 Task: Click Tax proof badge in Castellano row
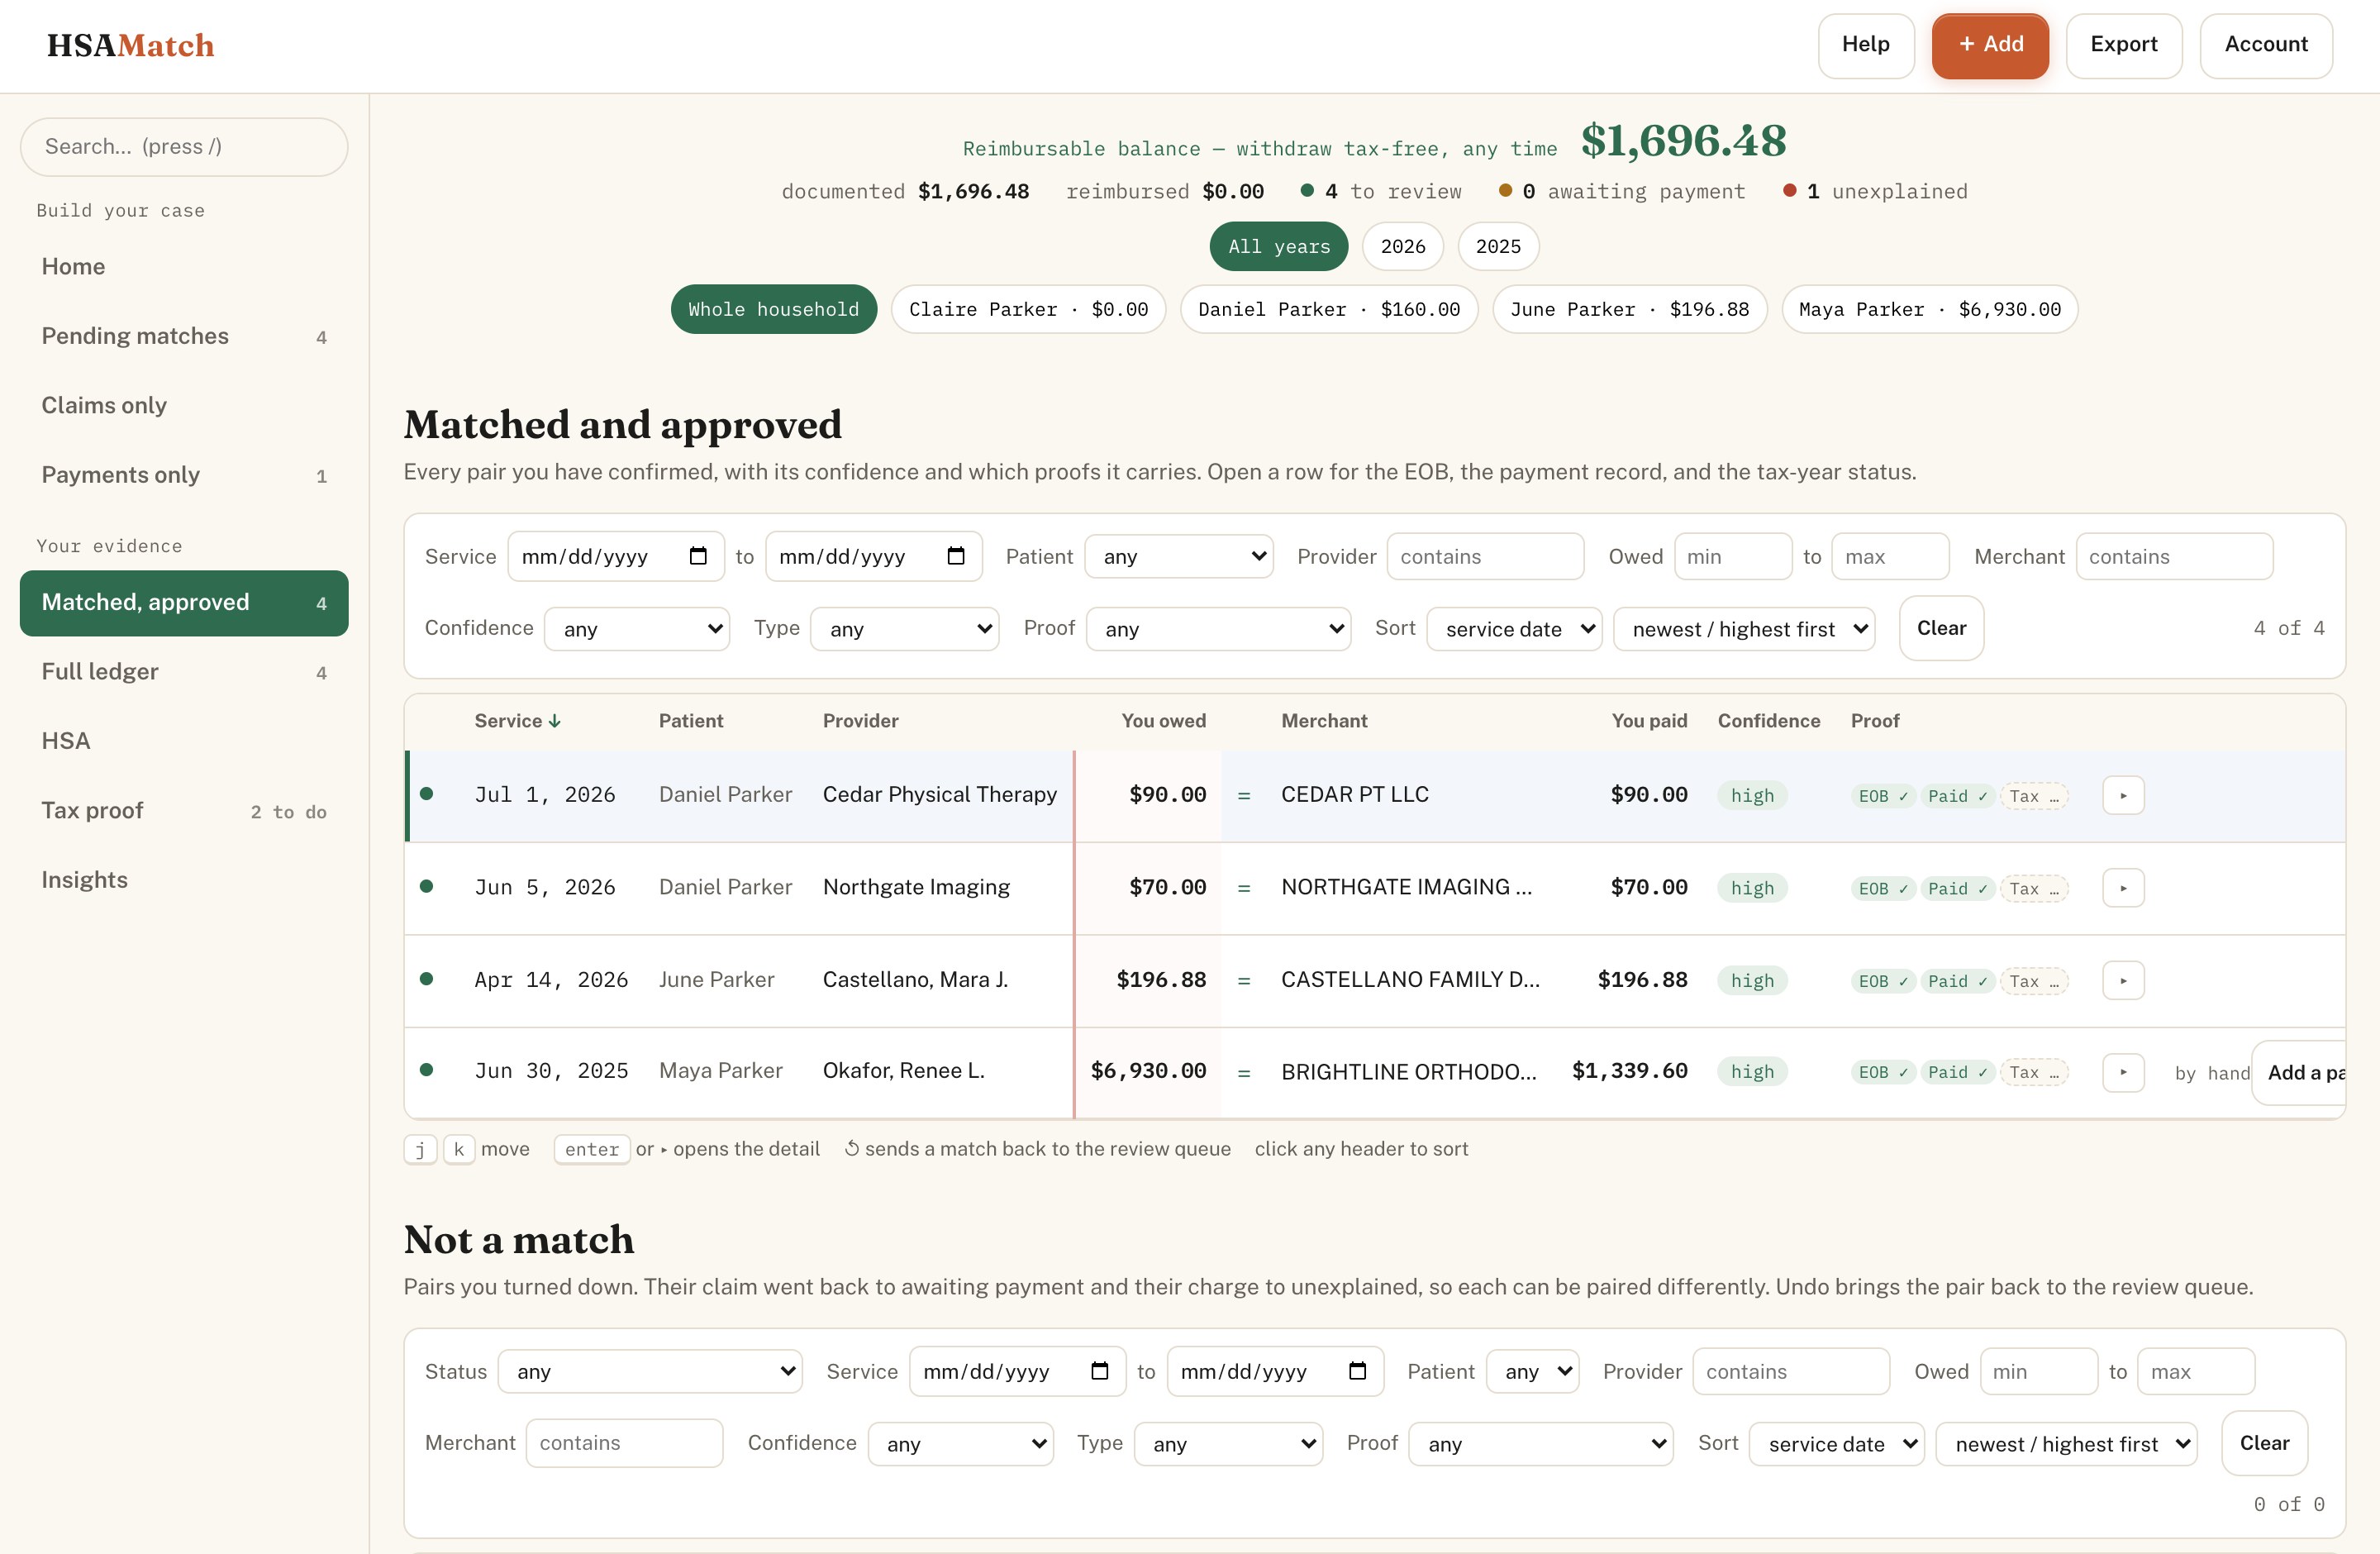click(2034, 981)
